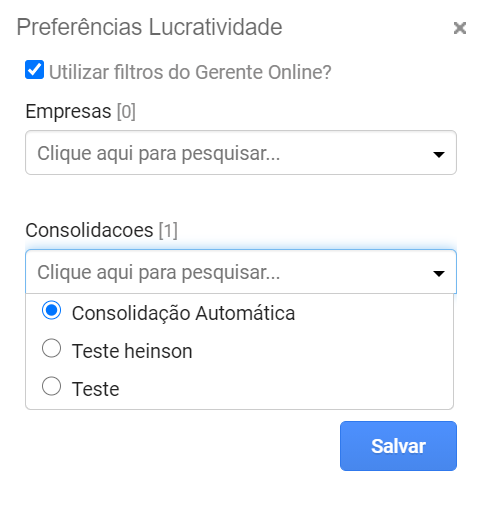Click the Empresas [0] label

pyautogui.click(x=80, y=111)
